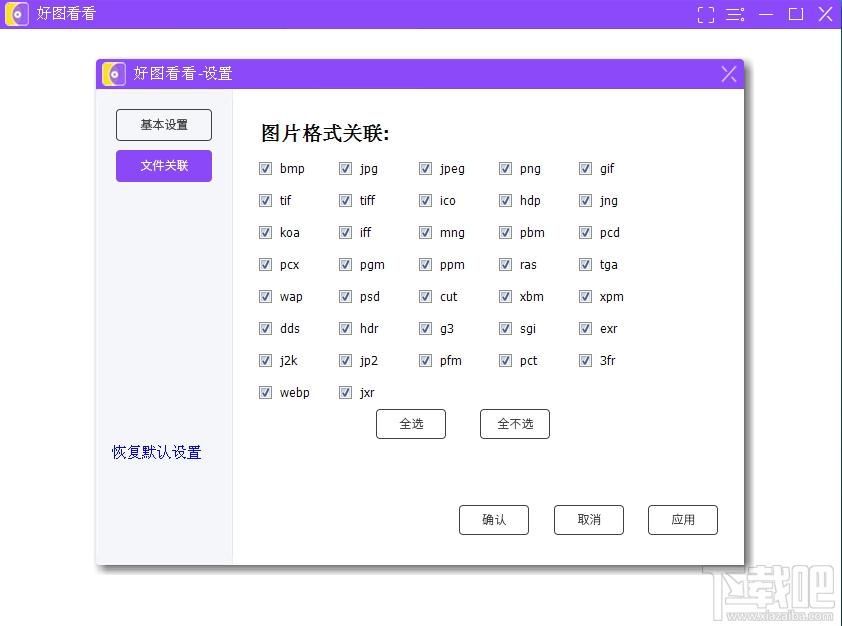The image size is (842, 626).
Task: Cancel with the 取消 button
Action: tap(589, 520)
